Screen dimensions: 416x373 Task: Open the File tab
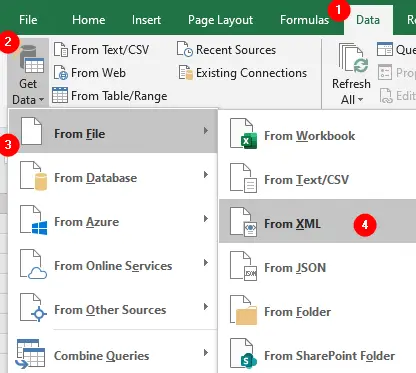coord(28,20)
